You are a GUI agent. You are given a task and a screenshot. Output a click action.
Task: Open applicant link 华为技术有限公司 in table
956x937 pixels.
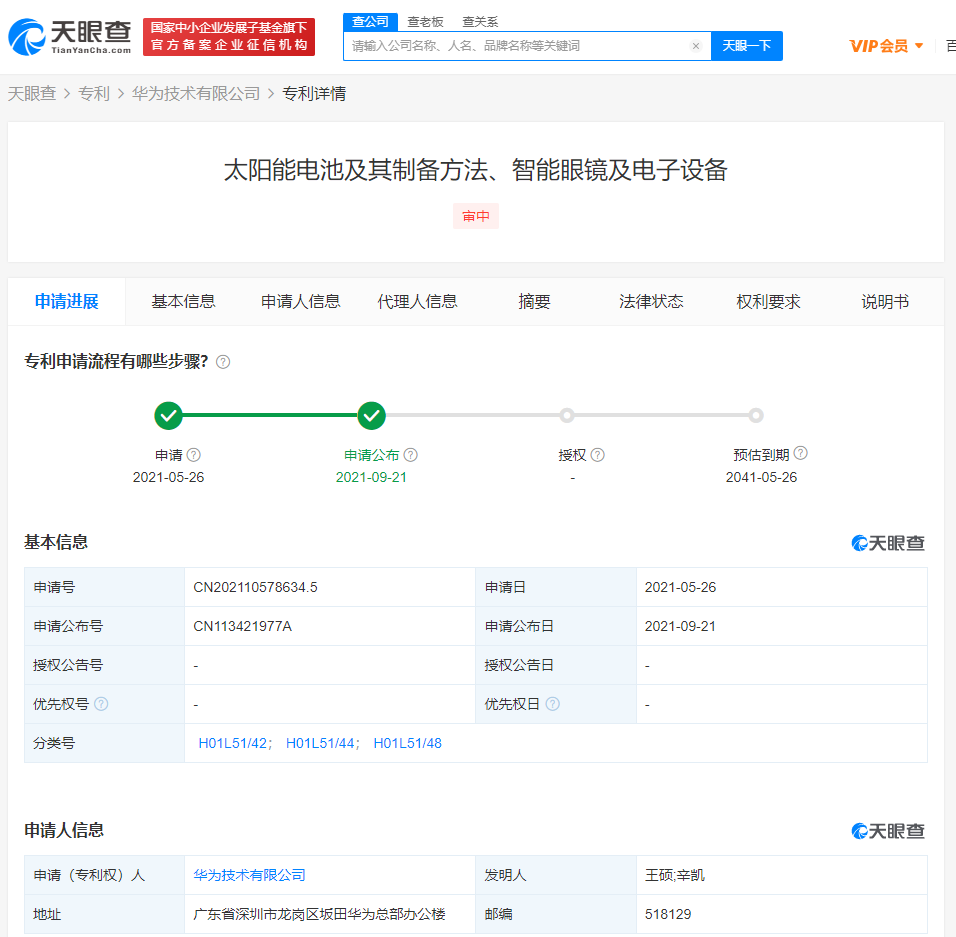point(249,875)
